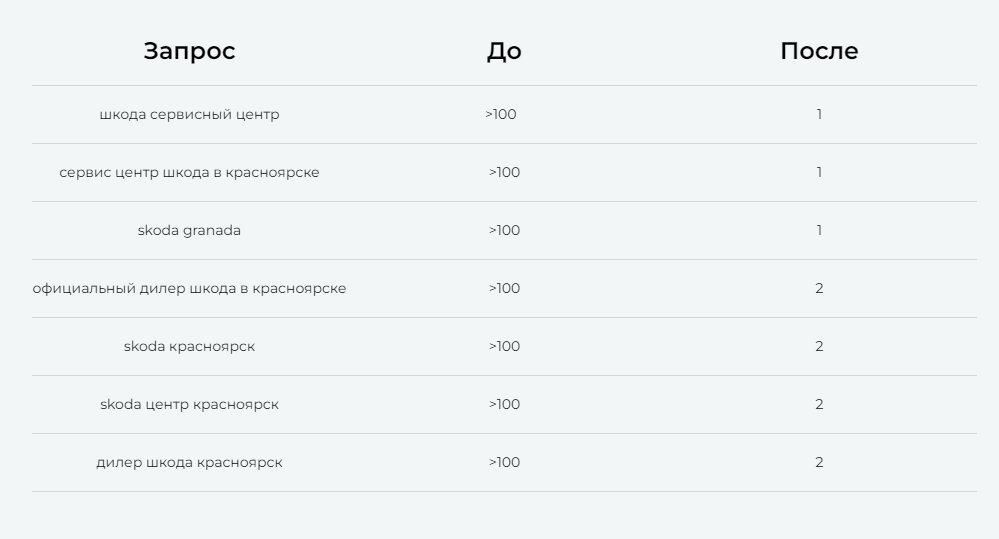Click the "До" column header

click(x=504, y=51)
